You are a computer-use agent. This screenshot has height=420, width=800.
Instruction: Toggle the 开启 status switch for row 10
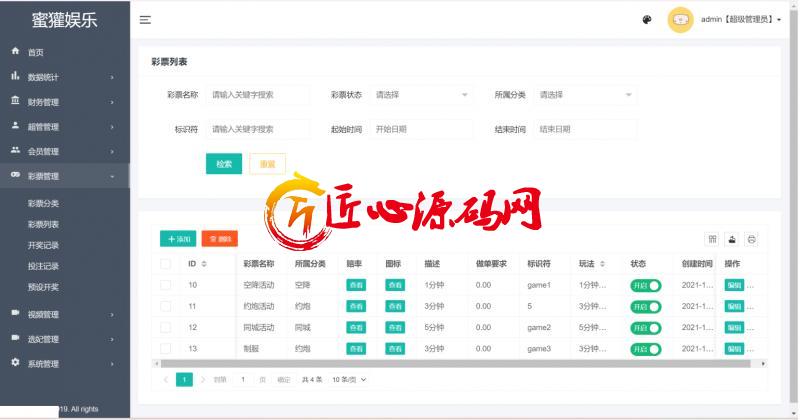pyautogui.click(x=646, y=286)
